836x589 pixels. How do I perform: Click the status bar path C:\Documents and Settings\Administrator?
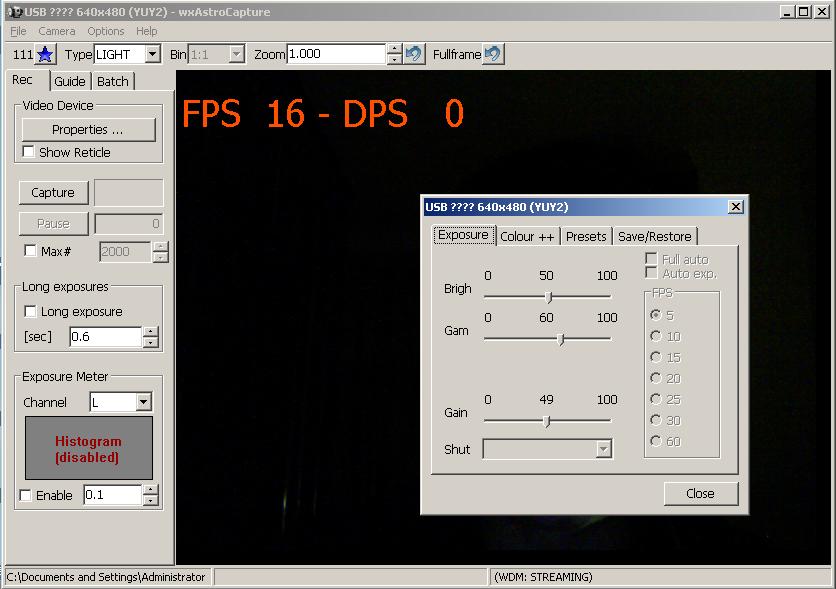pyautogui.click(x=106, y=577)
